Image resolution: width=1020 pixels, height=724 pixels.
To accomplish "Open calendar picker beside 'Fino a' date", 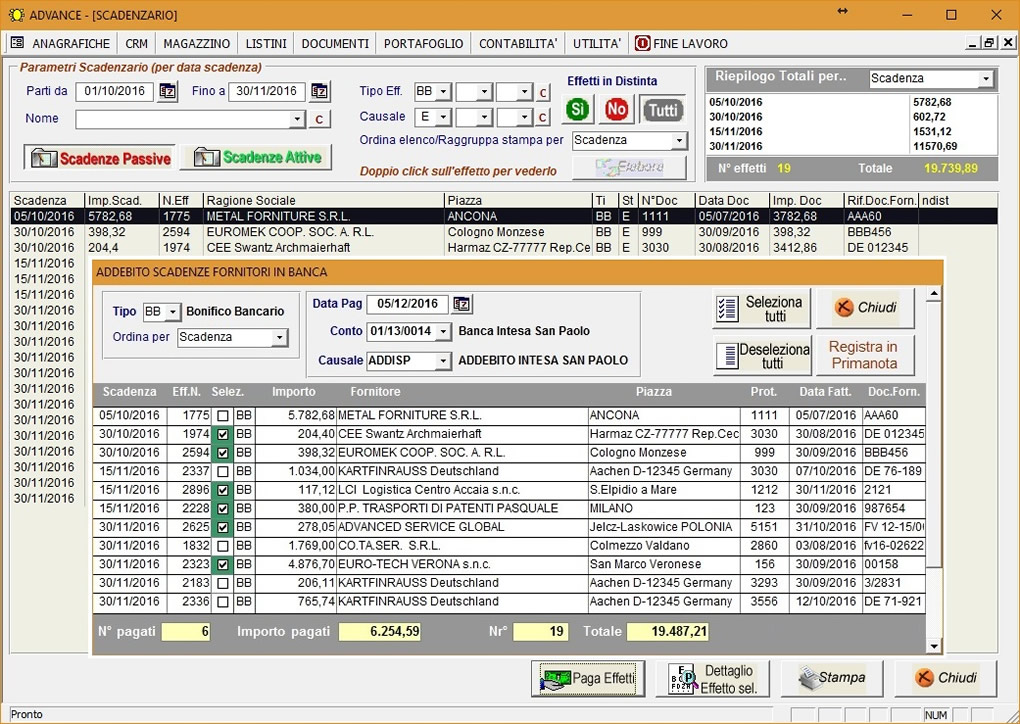I will 319,91.
